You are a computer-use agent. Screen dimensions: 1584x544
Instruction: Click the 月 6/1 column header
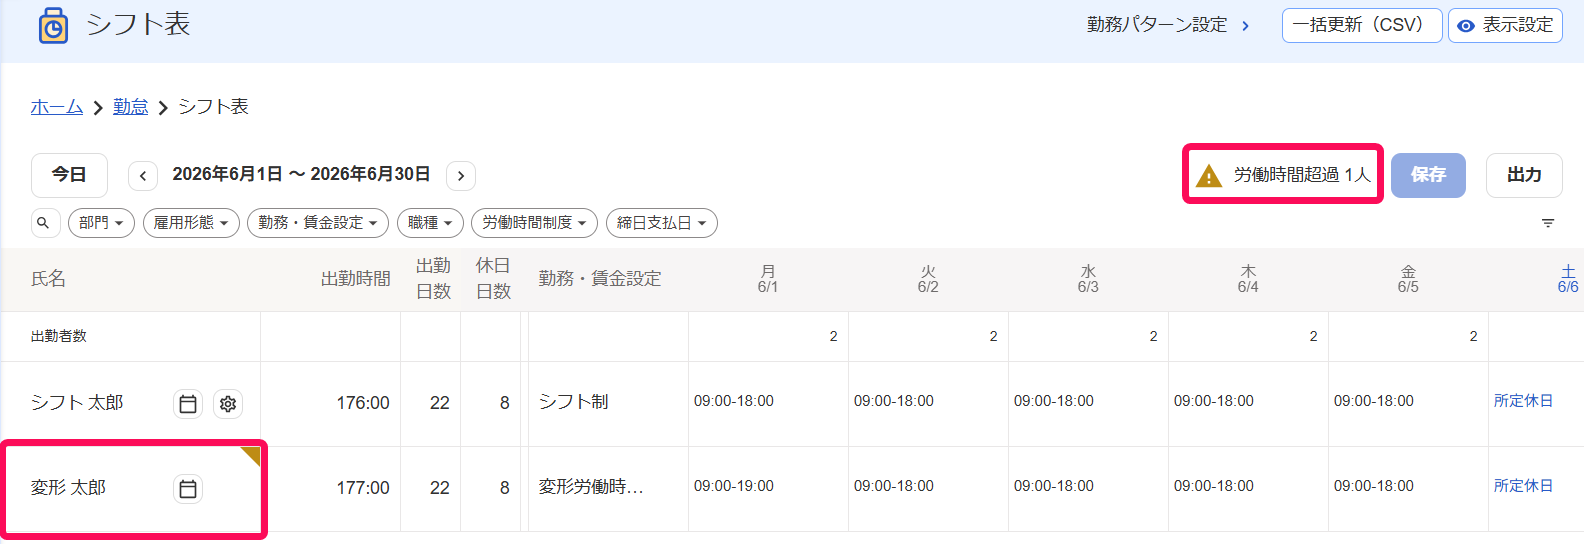pos(768,279)
